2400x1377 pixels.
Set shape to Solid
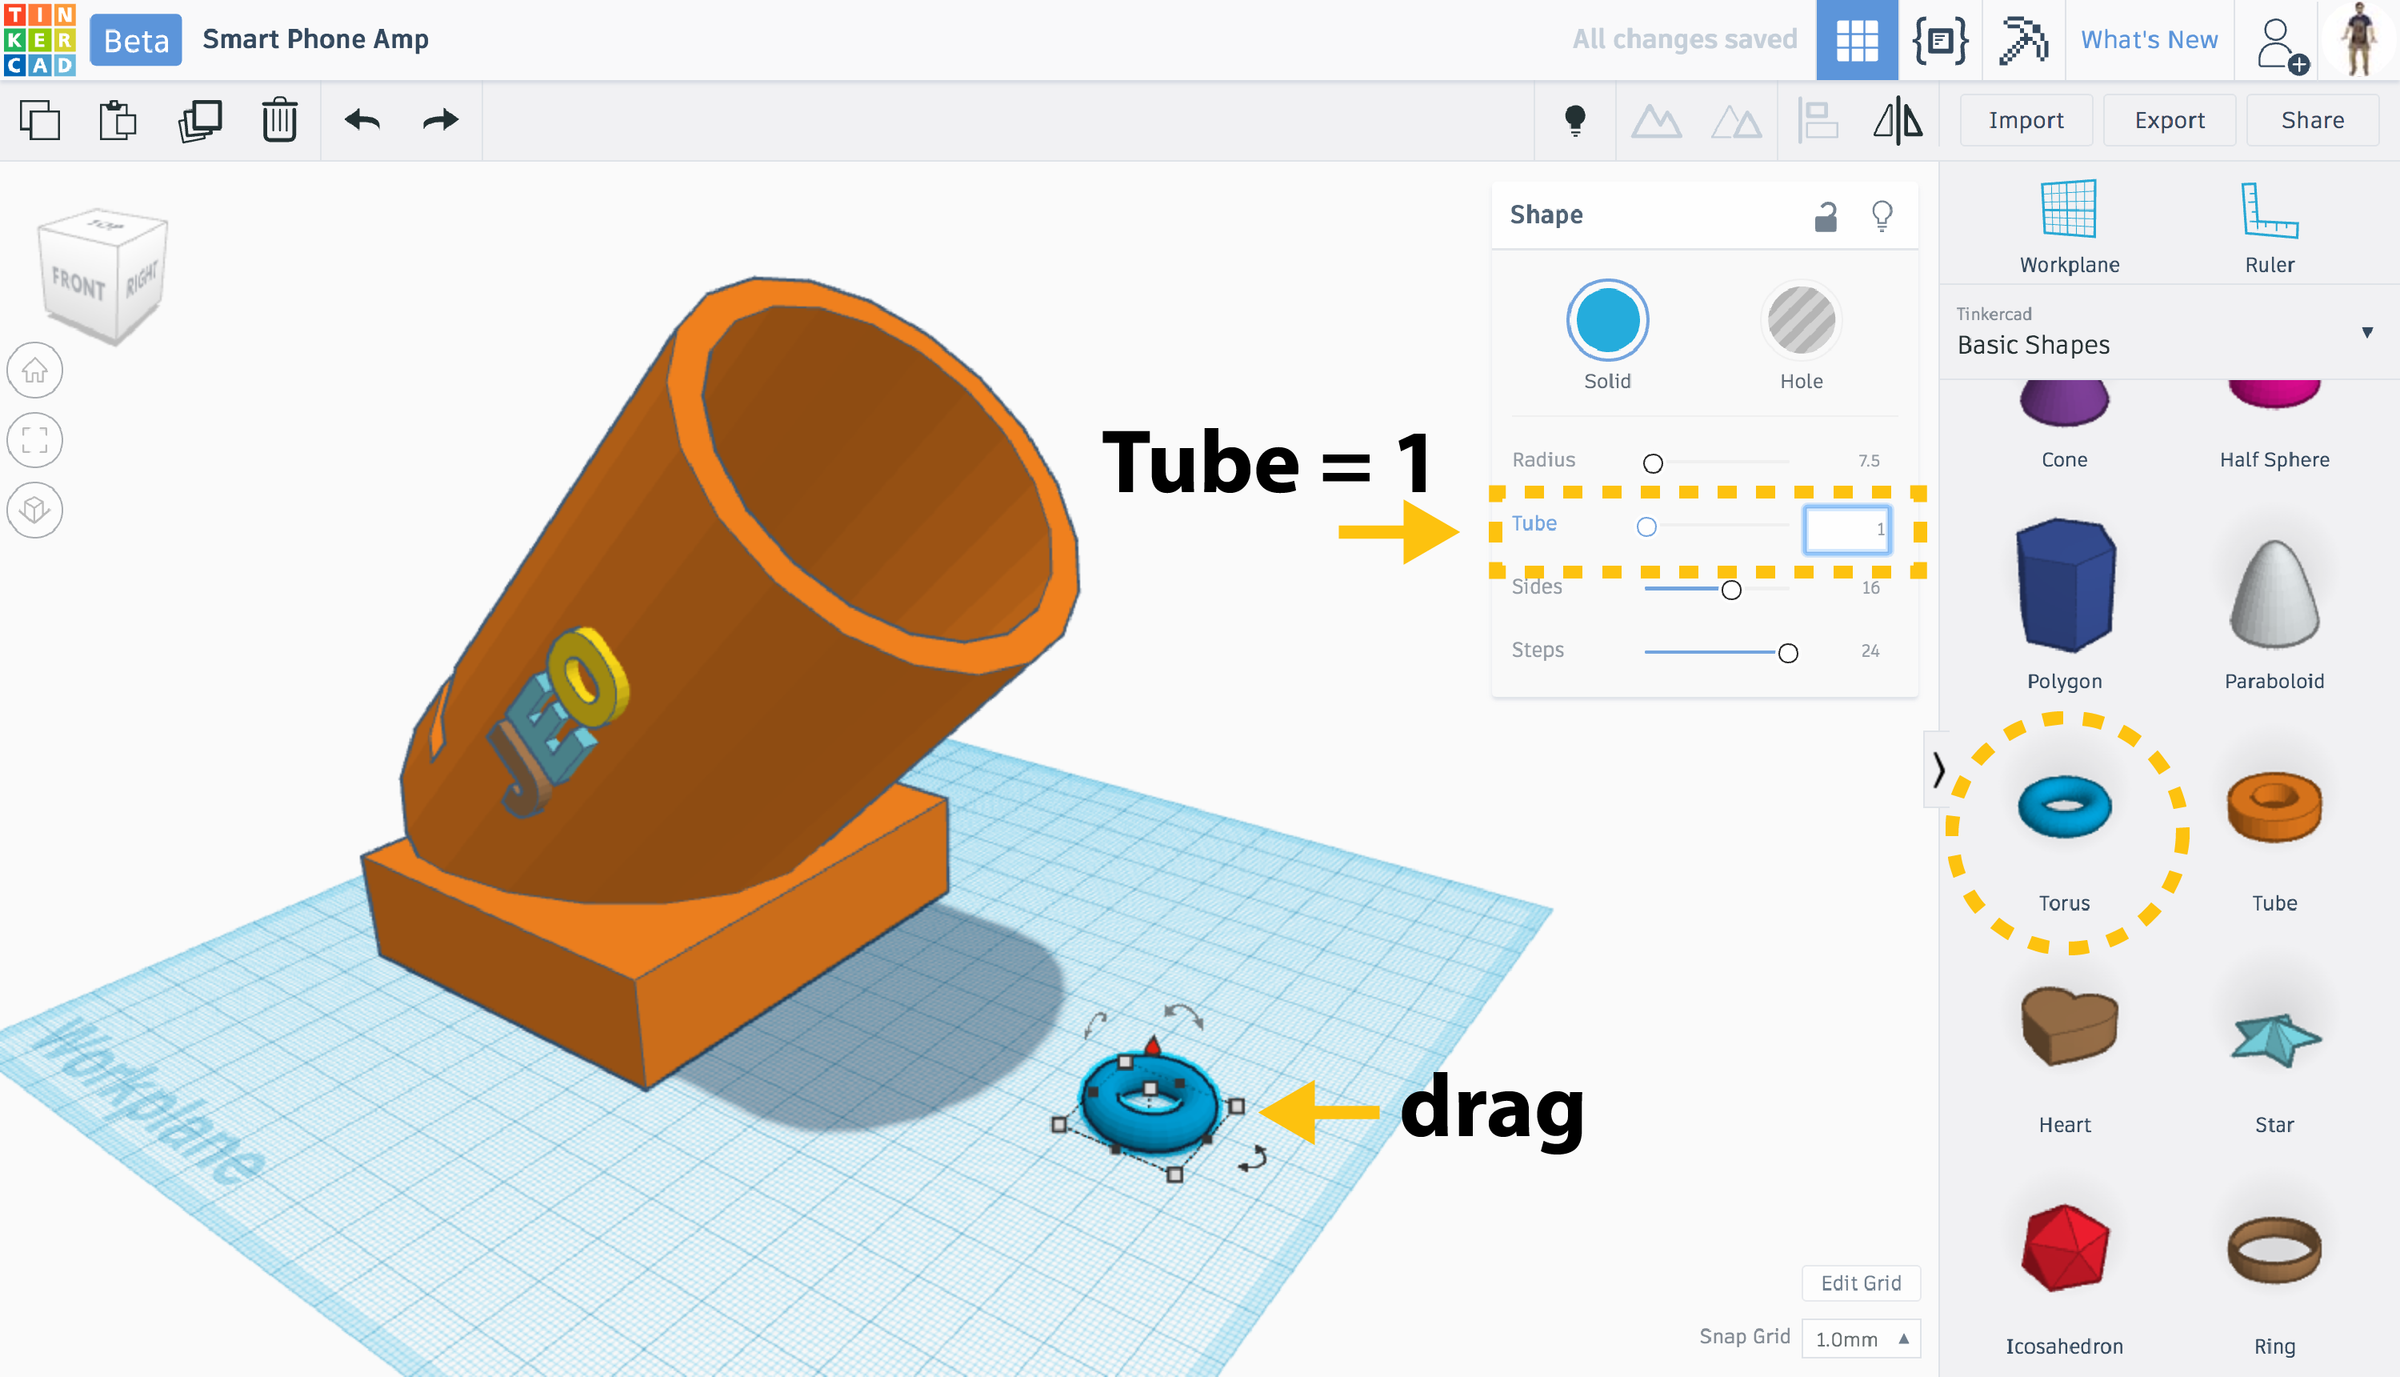point(1607,320)
